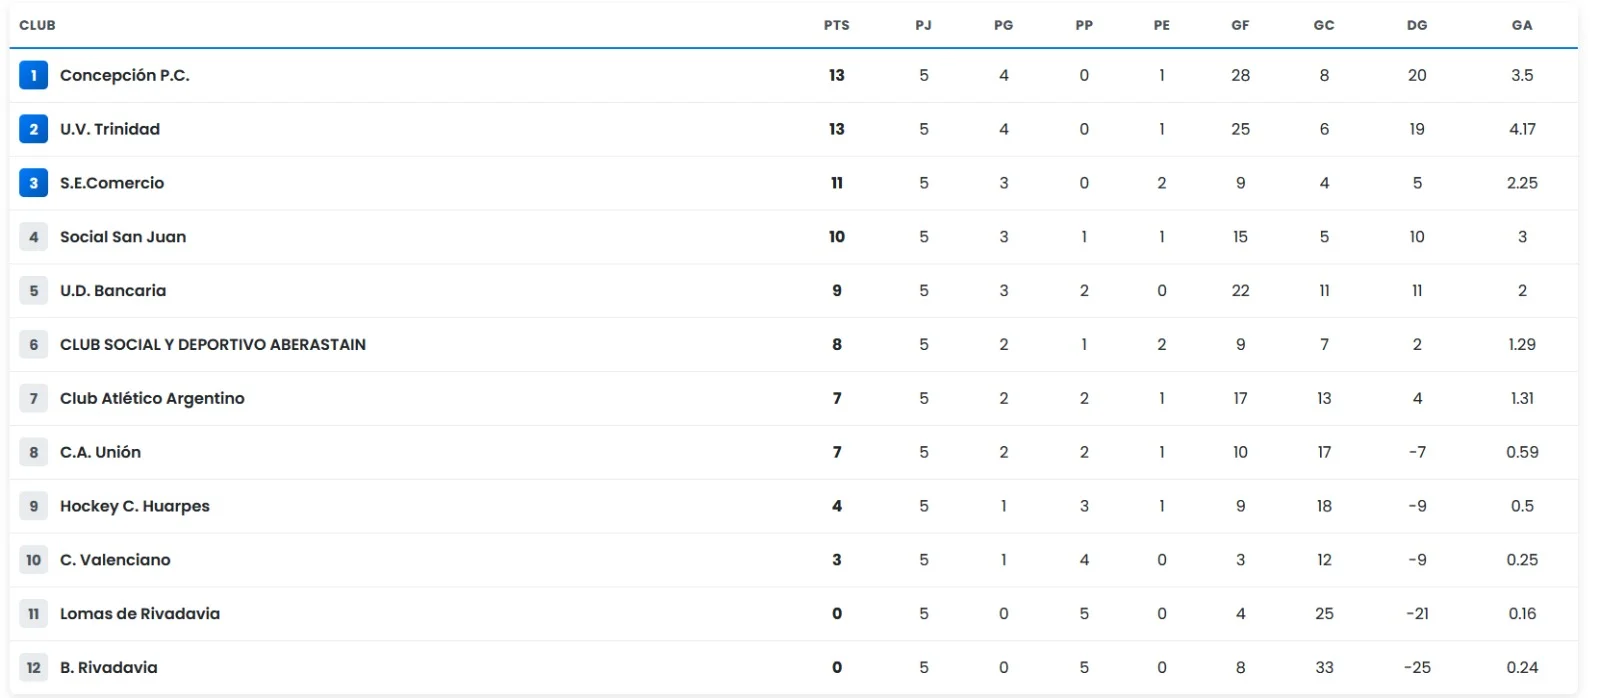Open Lomas de Rivadavia team entry
1600x698 pixels.
(140, 614)
